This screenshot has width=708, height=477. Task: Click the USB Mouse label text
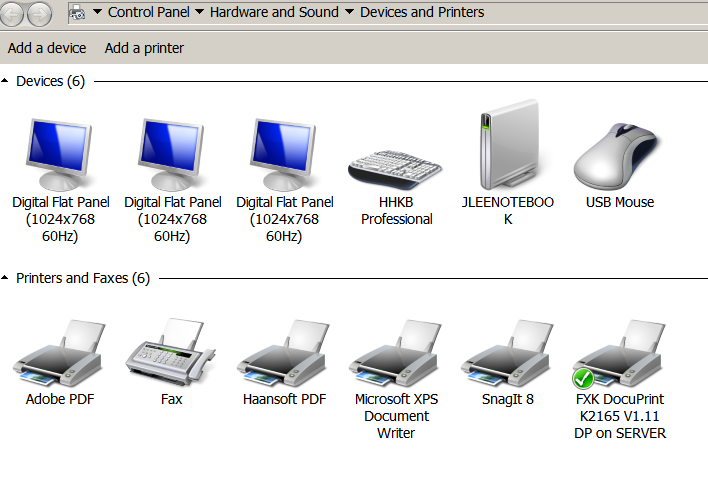(620, 202)
